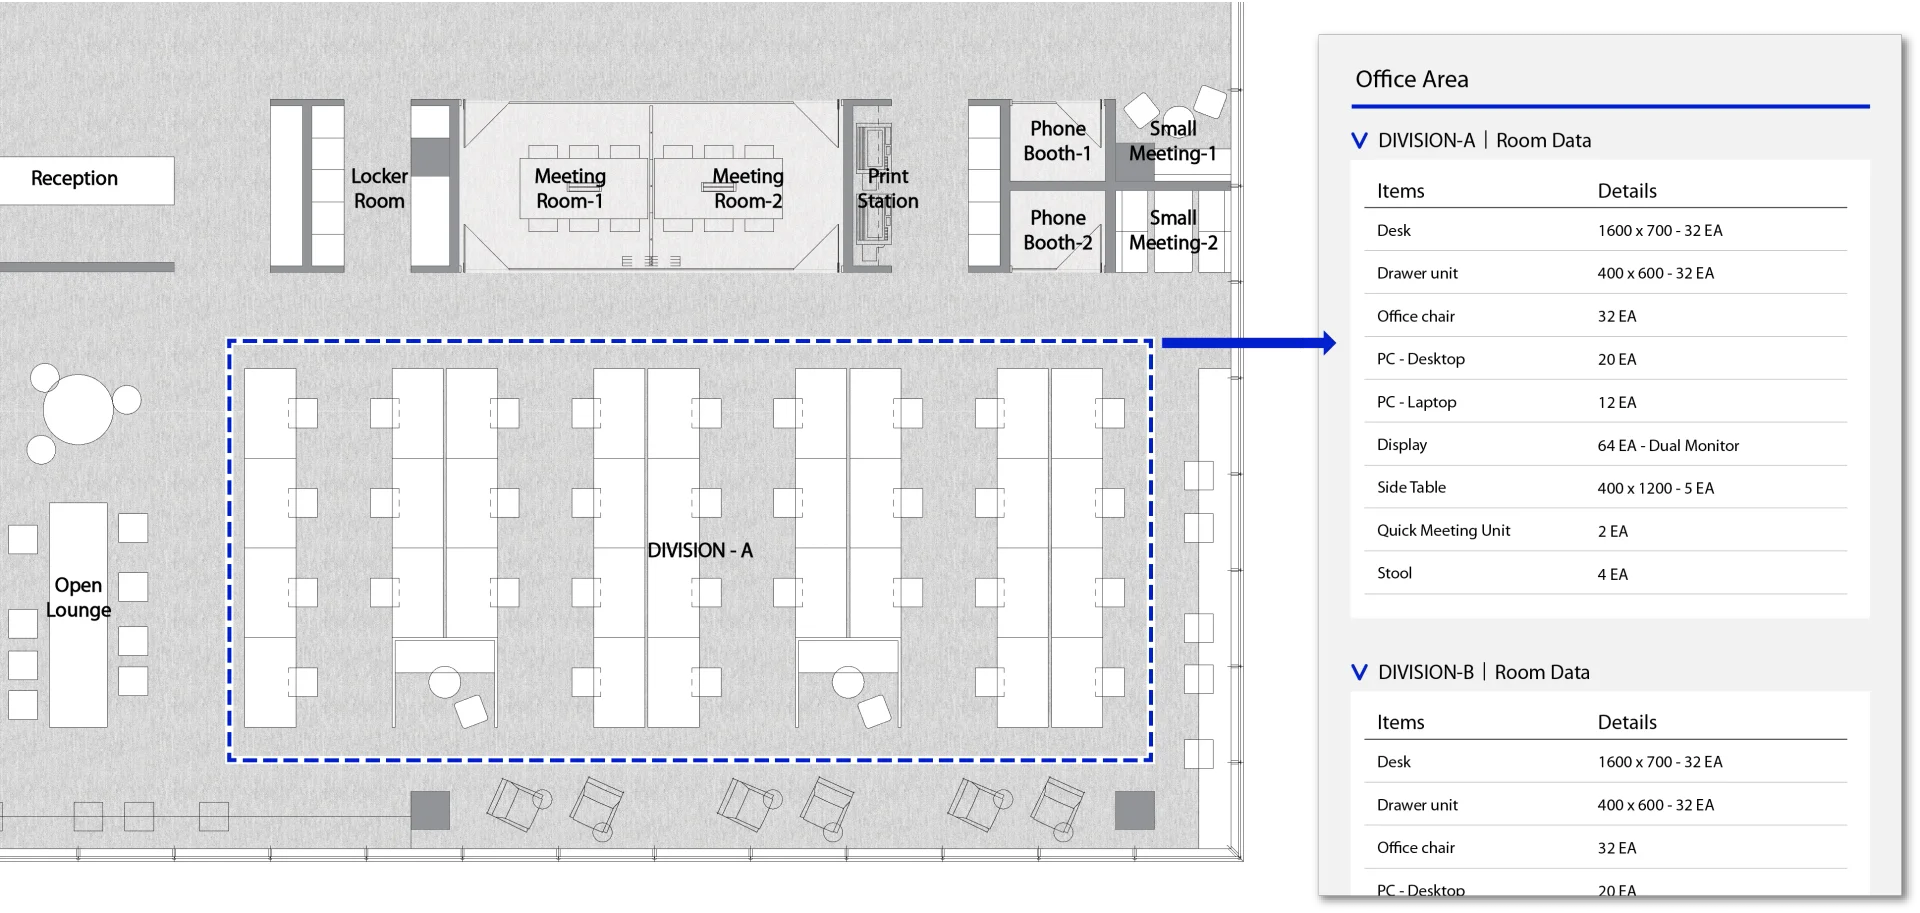The height and width of the screenshot is (913, 1920).
Task: Select the Desk row in DIVISION-A
Action: [x=1606, y=230]
